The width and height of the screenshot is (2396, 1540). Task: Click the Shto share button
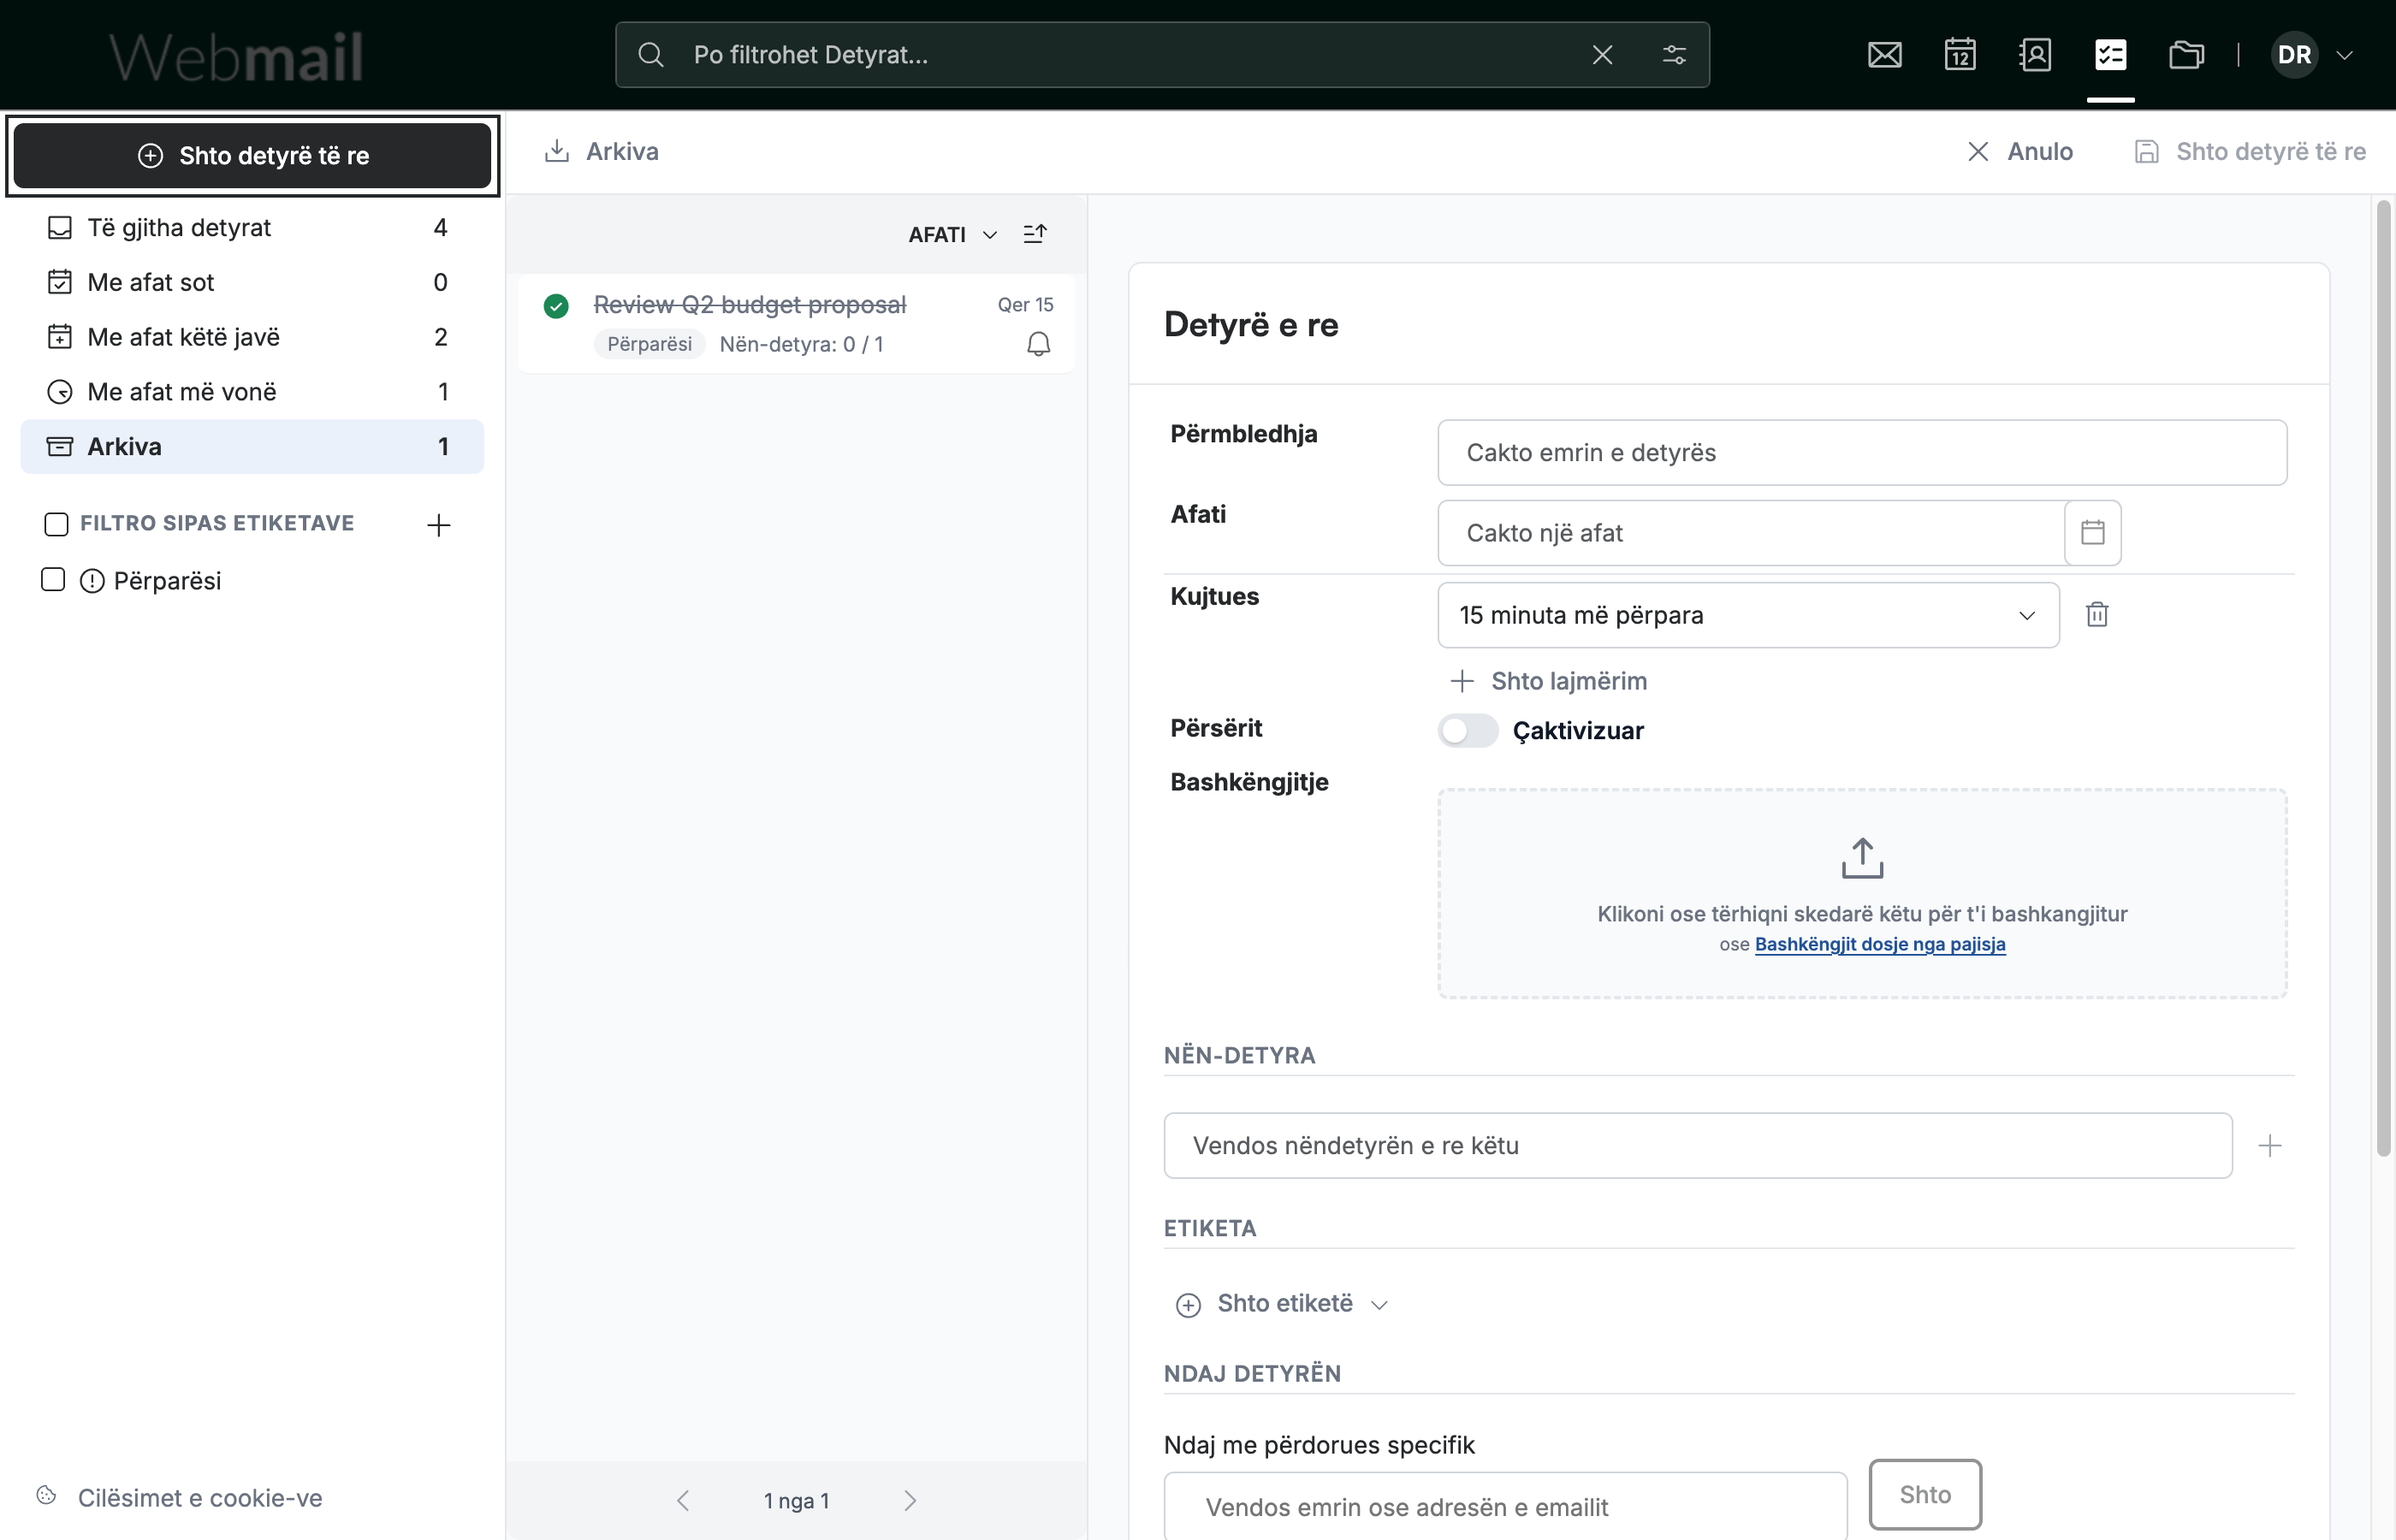(x=1925, y=1494)
